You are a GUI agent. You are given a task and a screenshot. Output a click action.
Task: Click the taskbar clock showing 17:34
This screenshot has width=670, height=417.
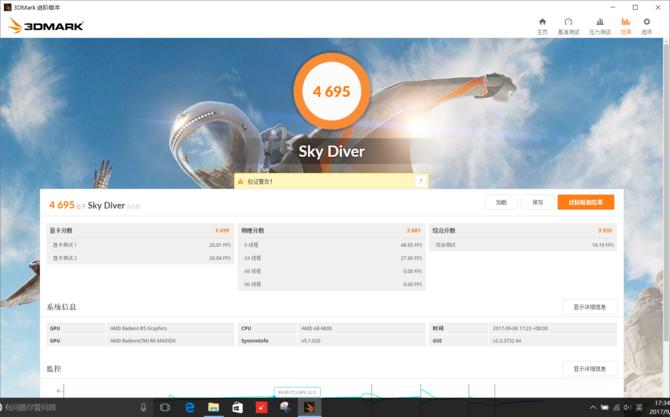pos(661,408)
